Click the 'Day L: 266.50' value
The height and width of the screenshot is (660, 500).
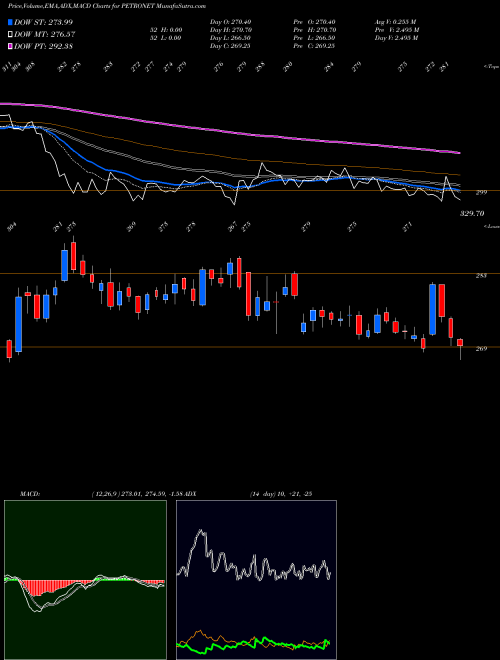tap(230, 38)
